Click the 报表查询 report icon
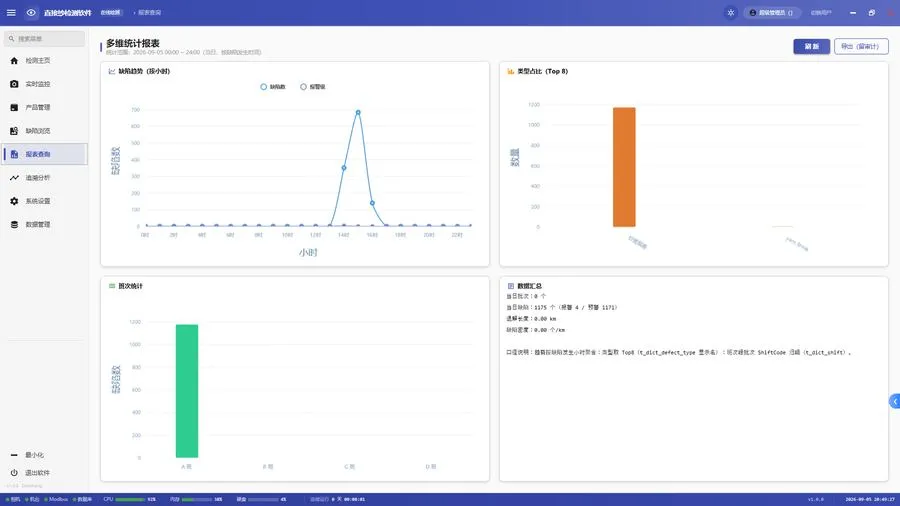Image resolution: width=900 pixels, height=506 pixels. point(14,154)
